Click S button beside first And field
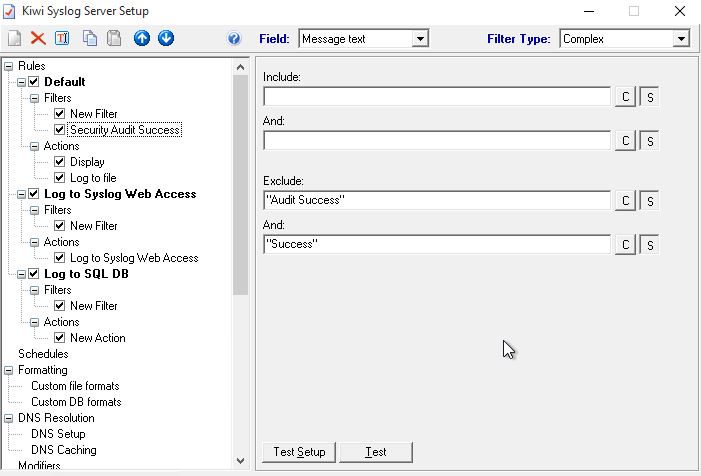This screenshot has height=476, width=701. pos(650,141)
